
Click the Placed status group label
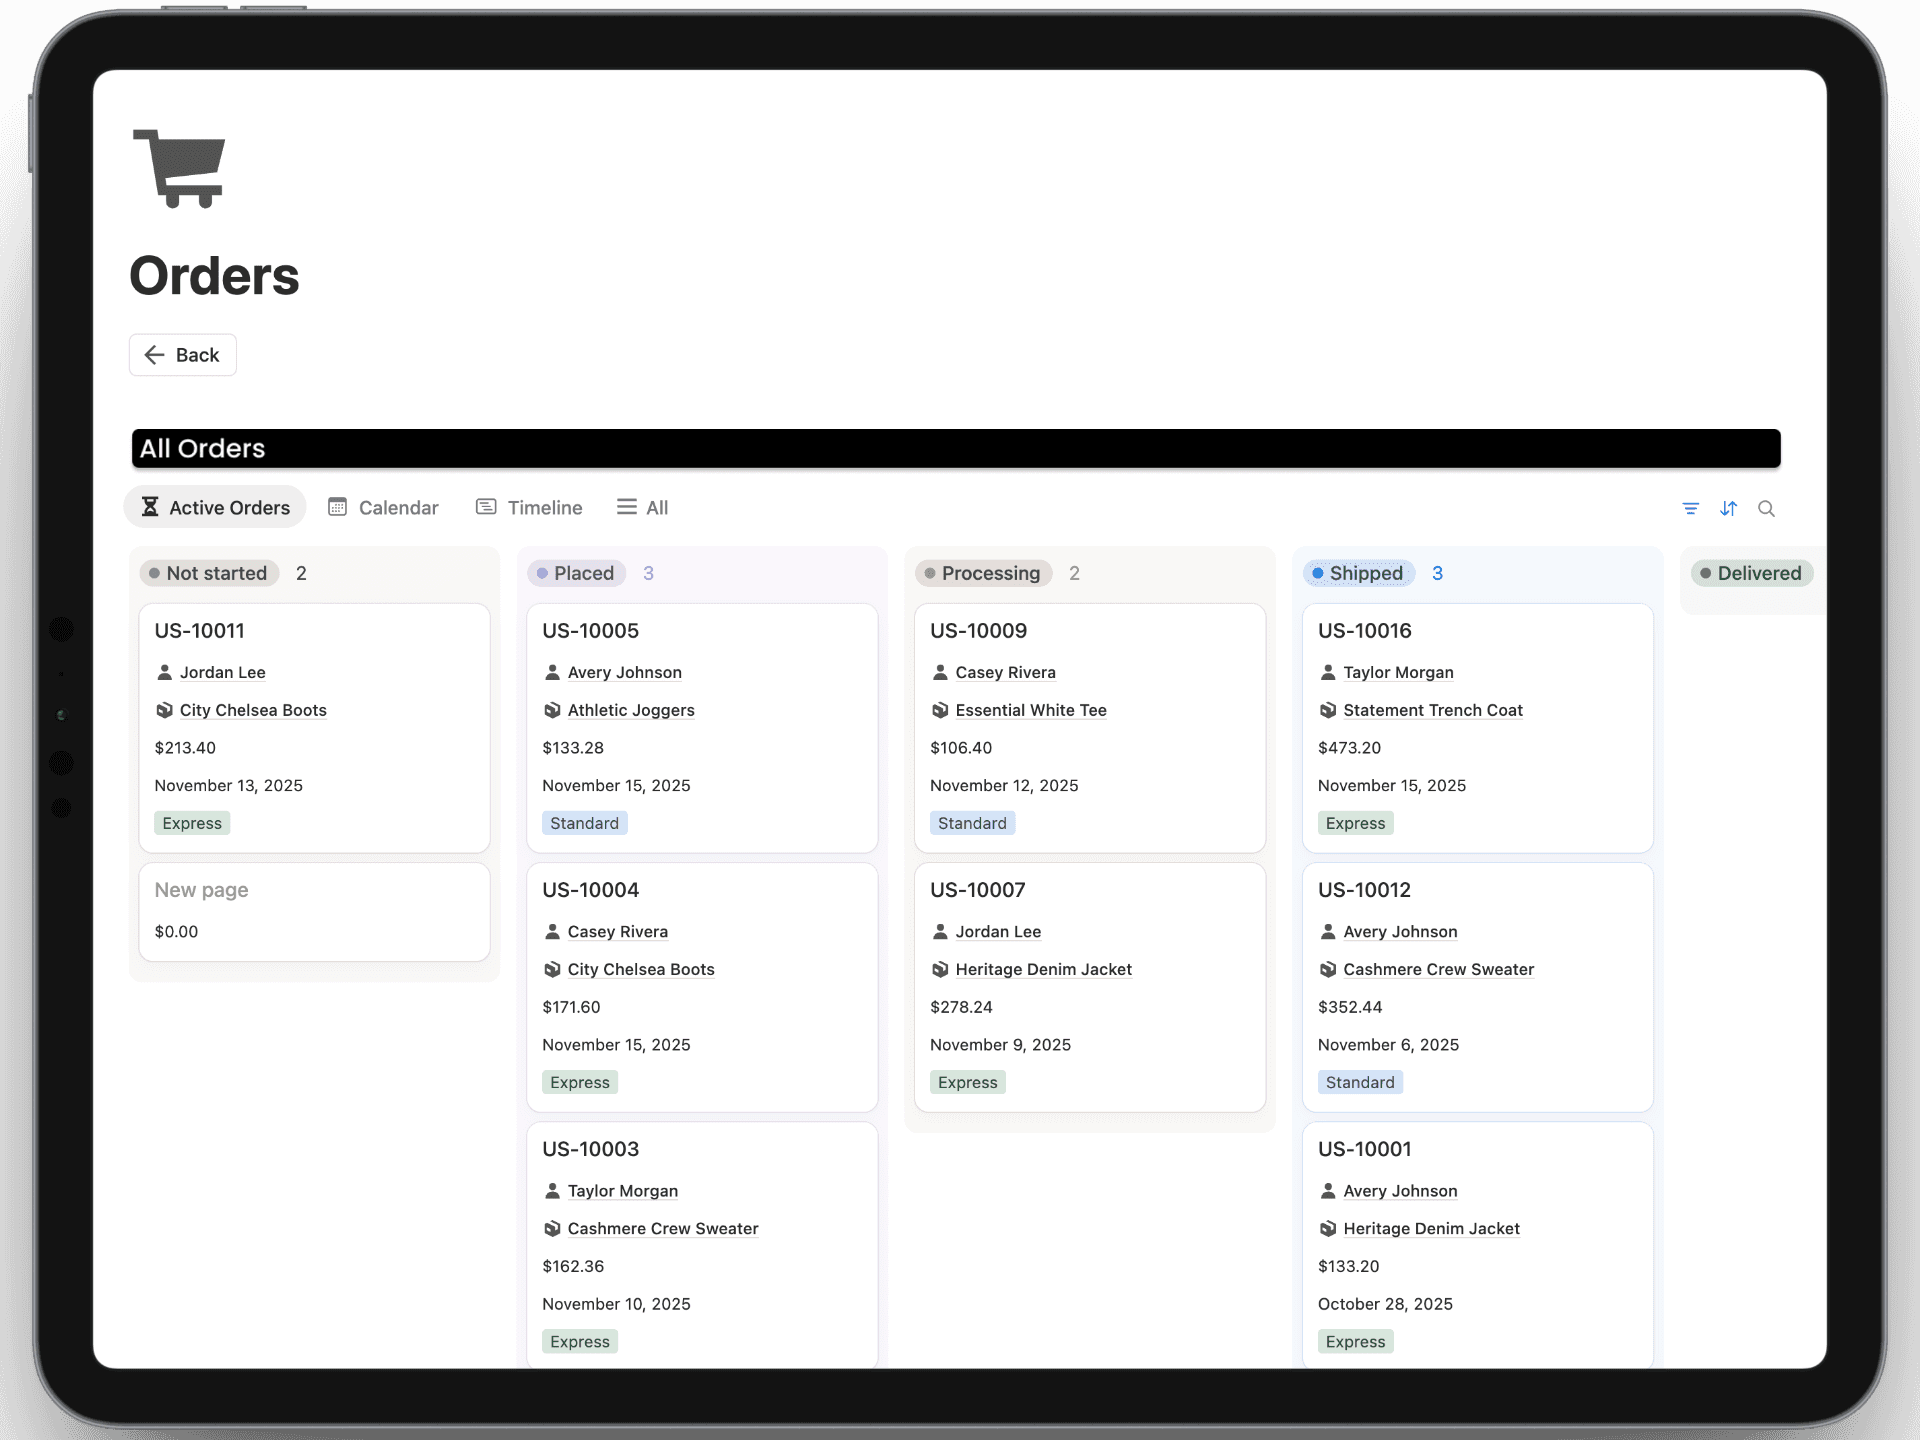pyautogui.click(x=576, y=573)
